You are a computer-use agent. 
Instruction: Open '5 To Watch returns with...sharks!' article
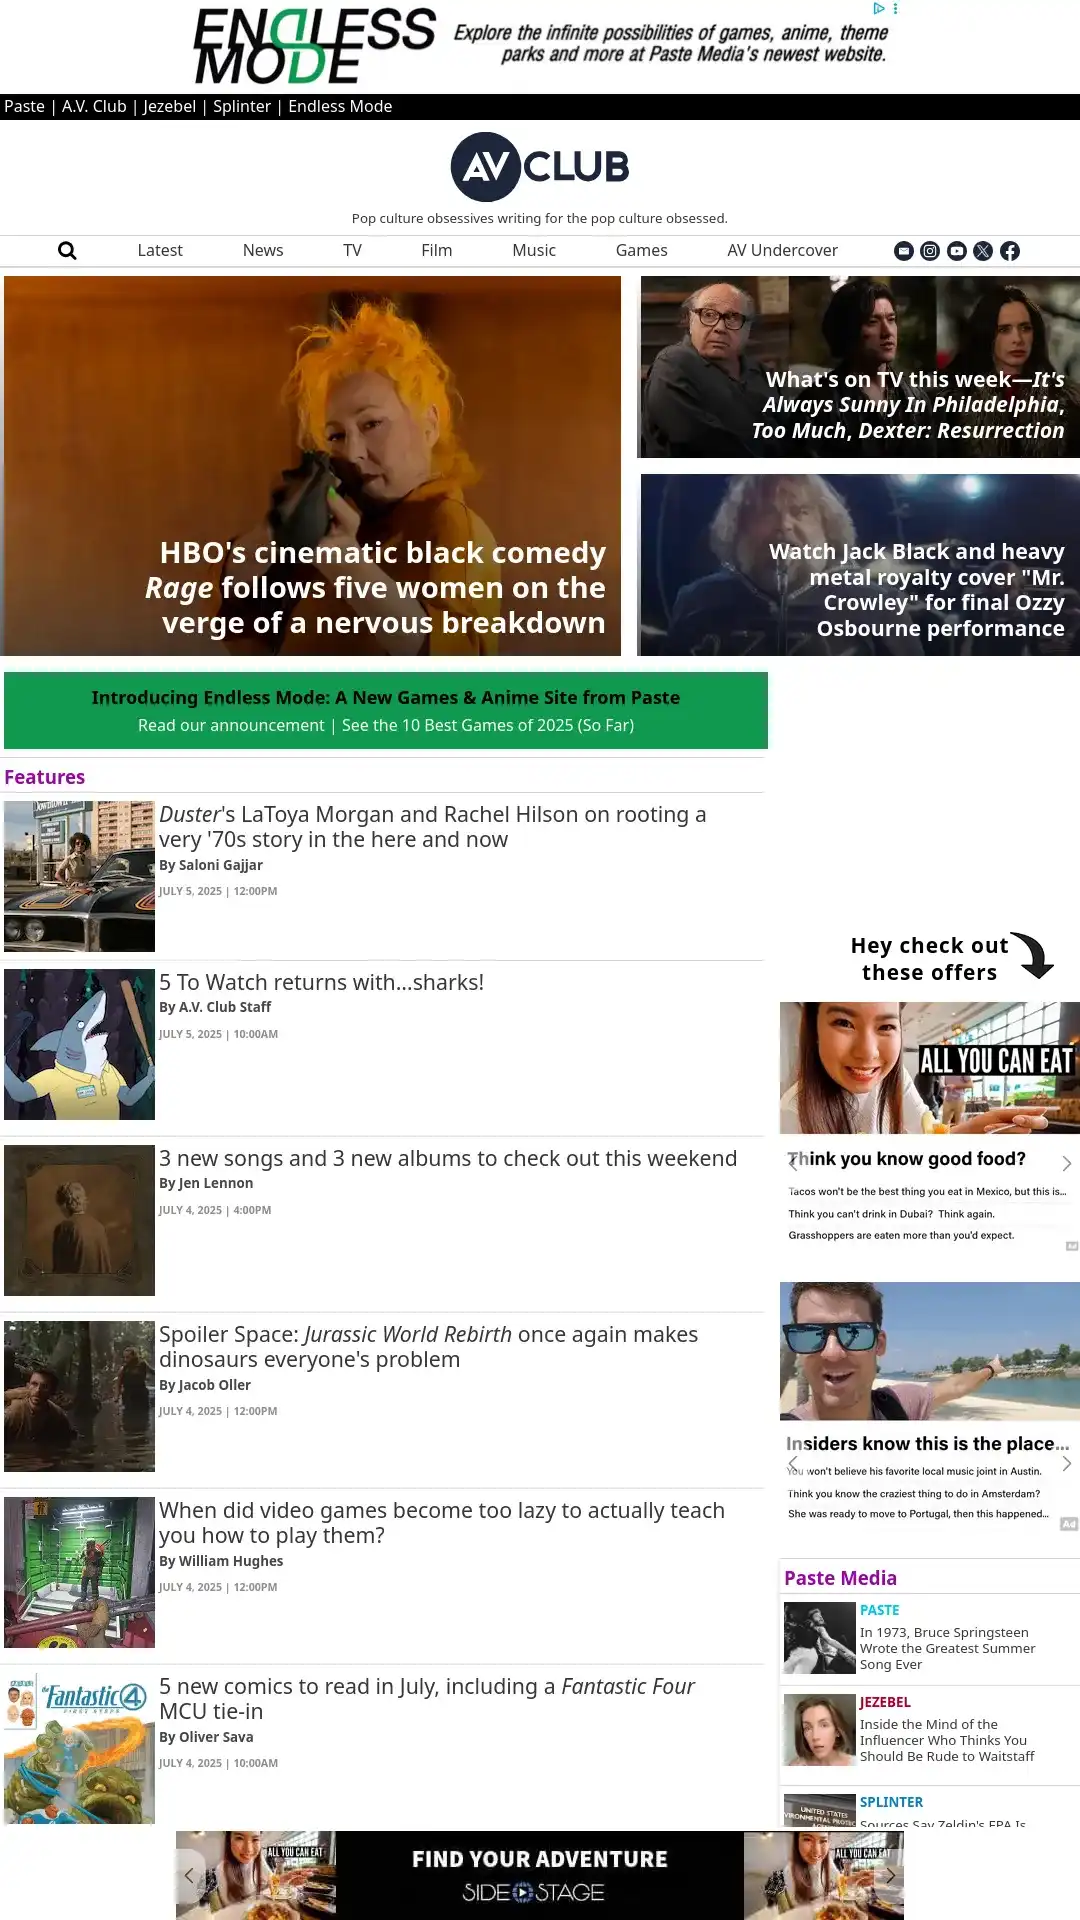coord(322,982)
